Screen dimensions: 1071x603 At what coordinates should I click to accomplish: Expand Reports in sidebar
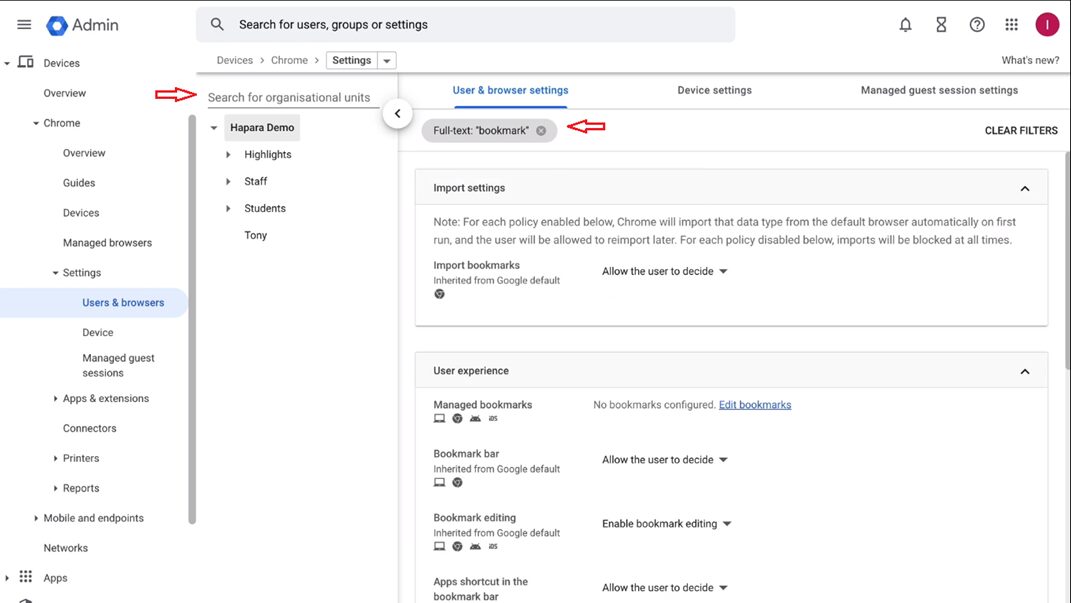(x=55, y=488)
